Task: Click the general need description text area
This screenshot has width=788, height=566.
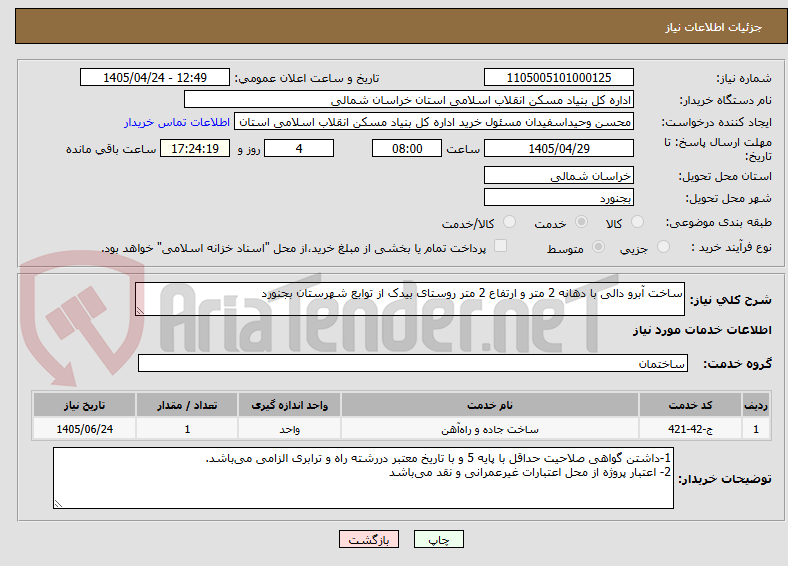Action: [410, 299]
